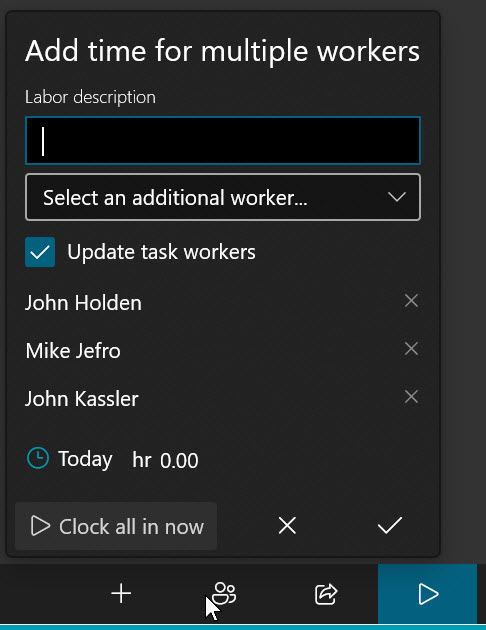Screen dimensions: 486x630
Task: Open the multiple workers icon in toolbar
Action: point(224,593)
